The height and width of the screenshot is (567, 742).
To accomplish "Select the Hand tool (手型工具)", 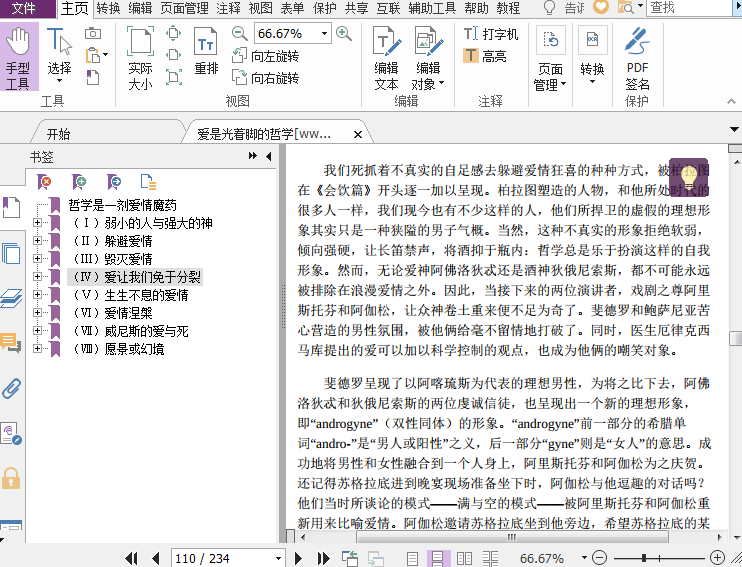I will coord(18,58).
